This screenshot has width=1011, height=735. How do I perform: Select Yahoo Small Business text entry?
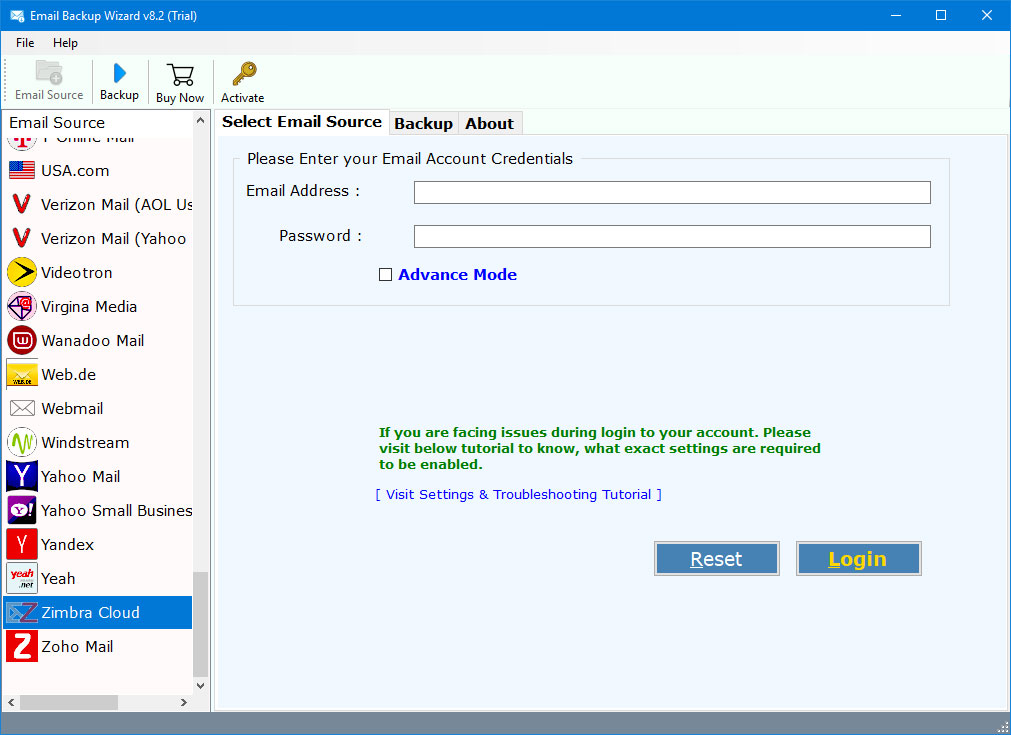click(x=117, y=511)
